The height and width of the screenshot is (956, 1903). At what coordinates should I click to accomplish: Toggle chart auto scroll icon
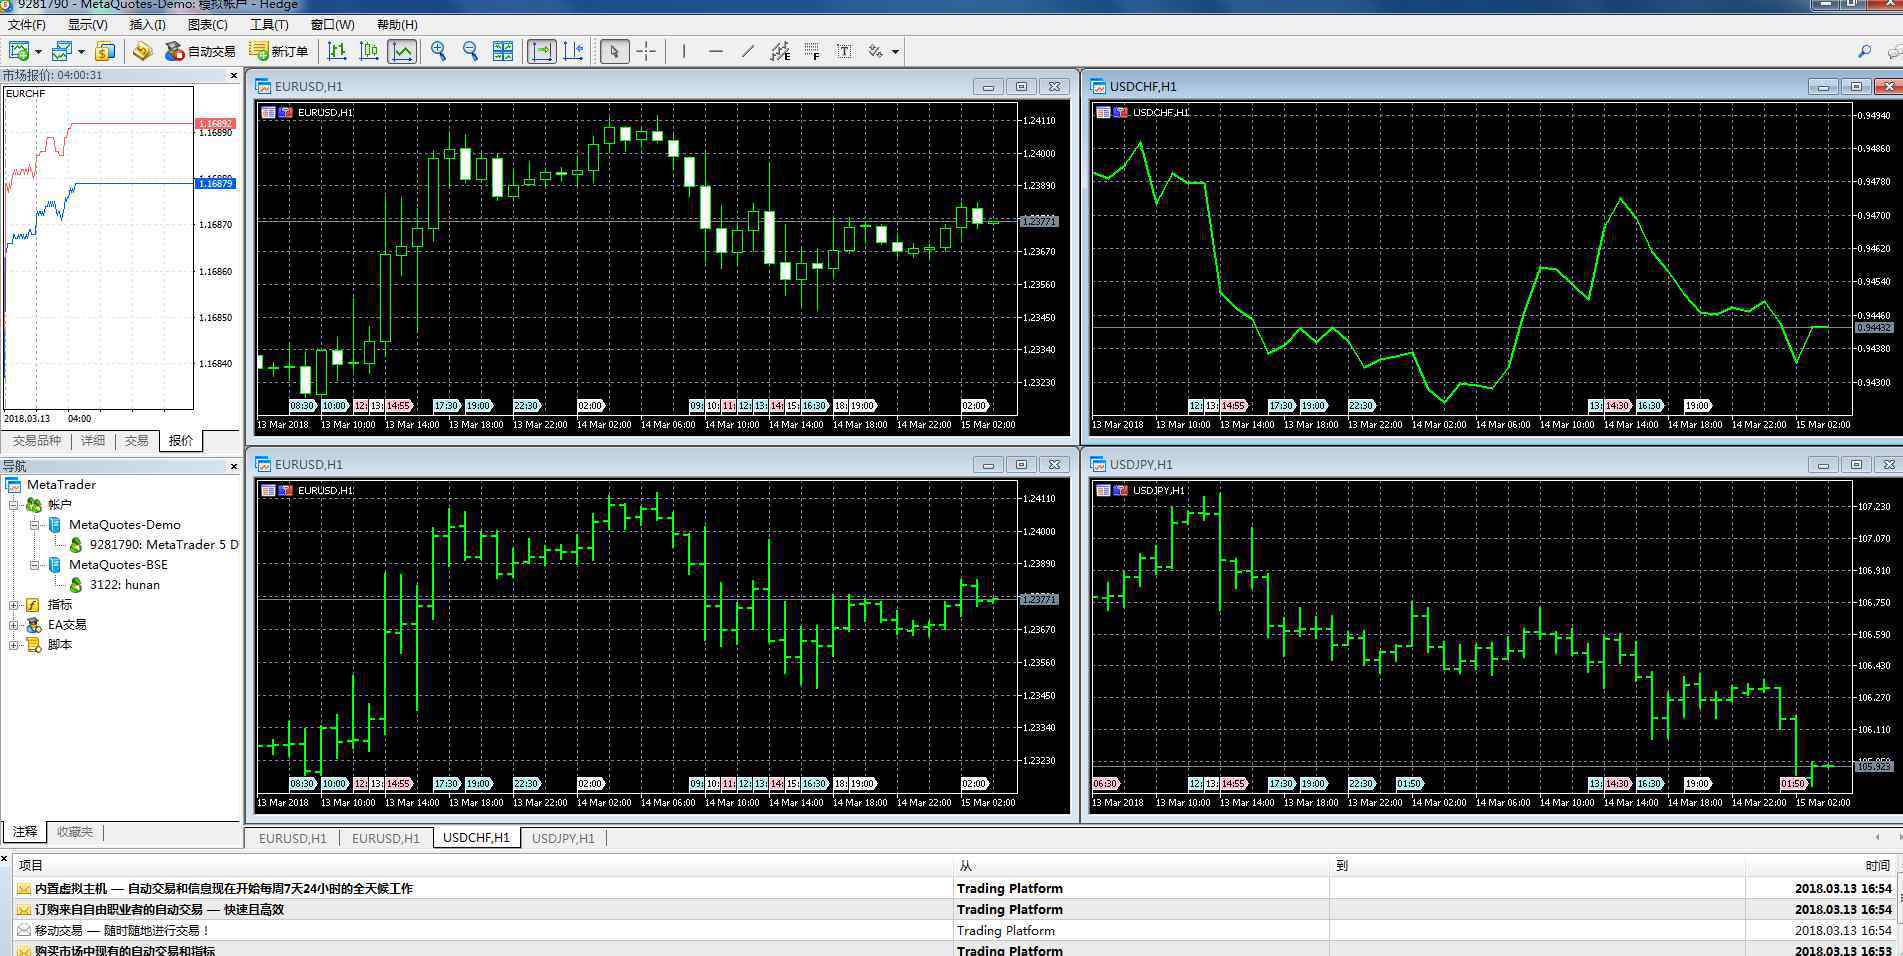(541, 51)
